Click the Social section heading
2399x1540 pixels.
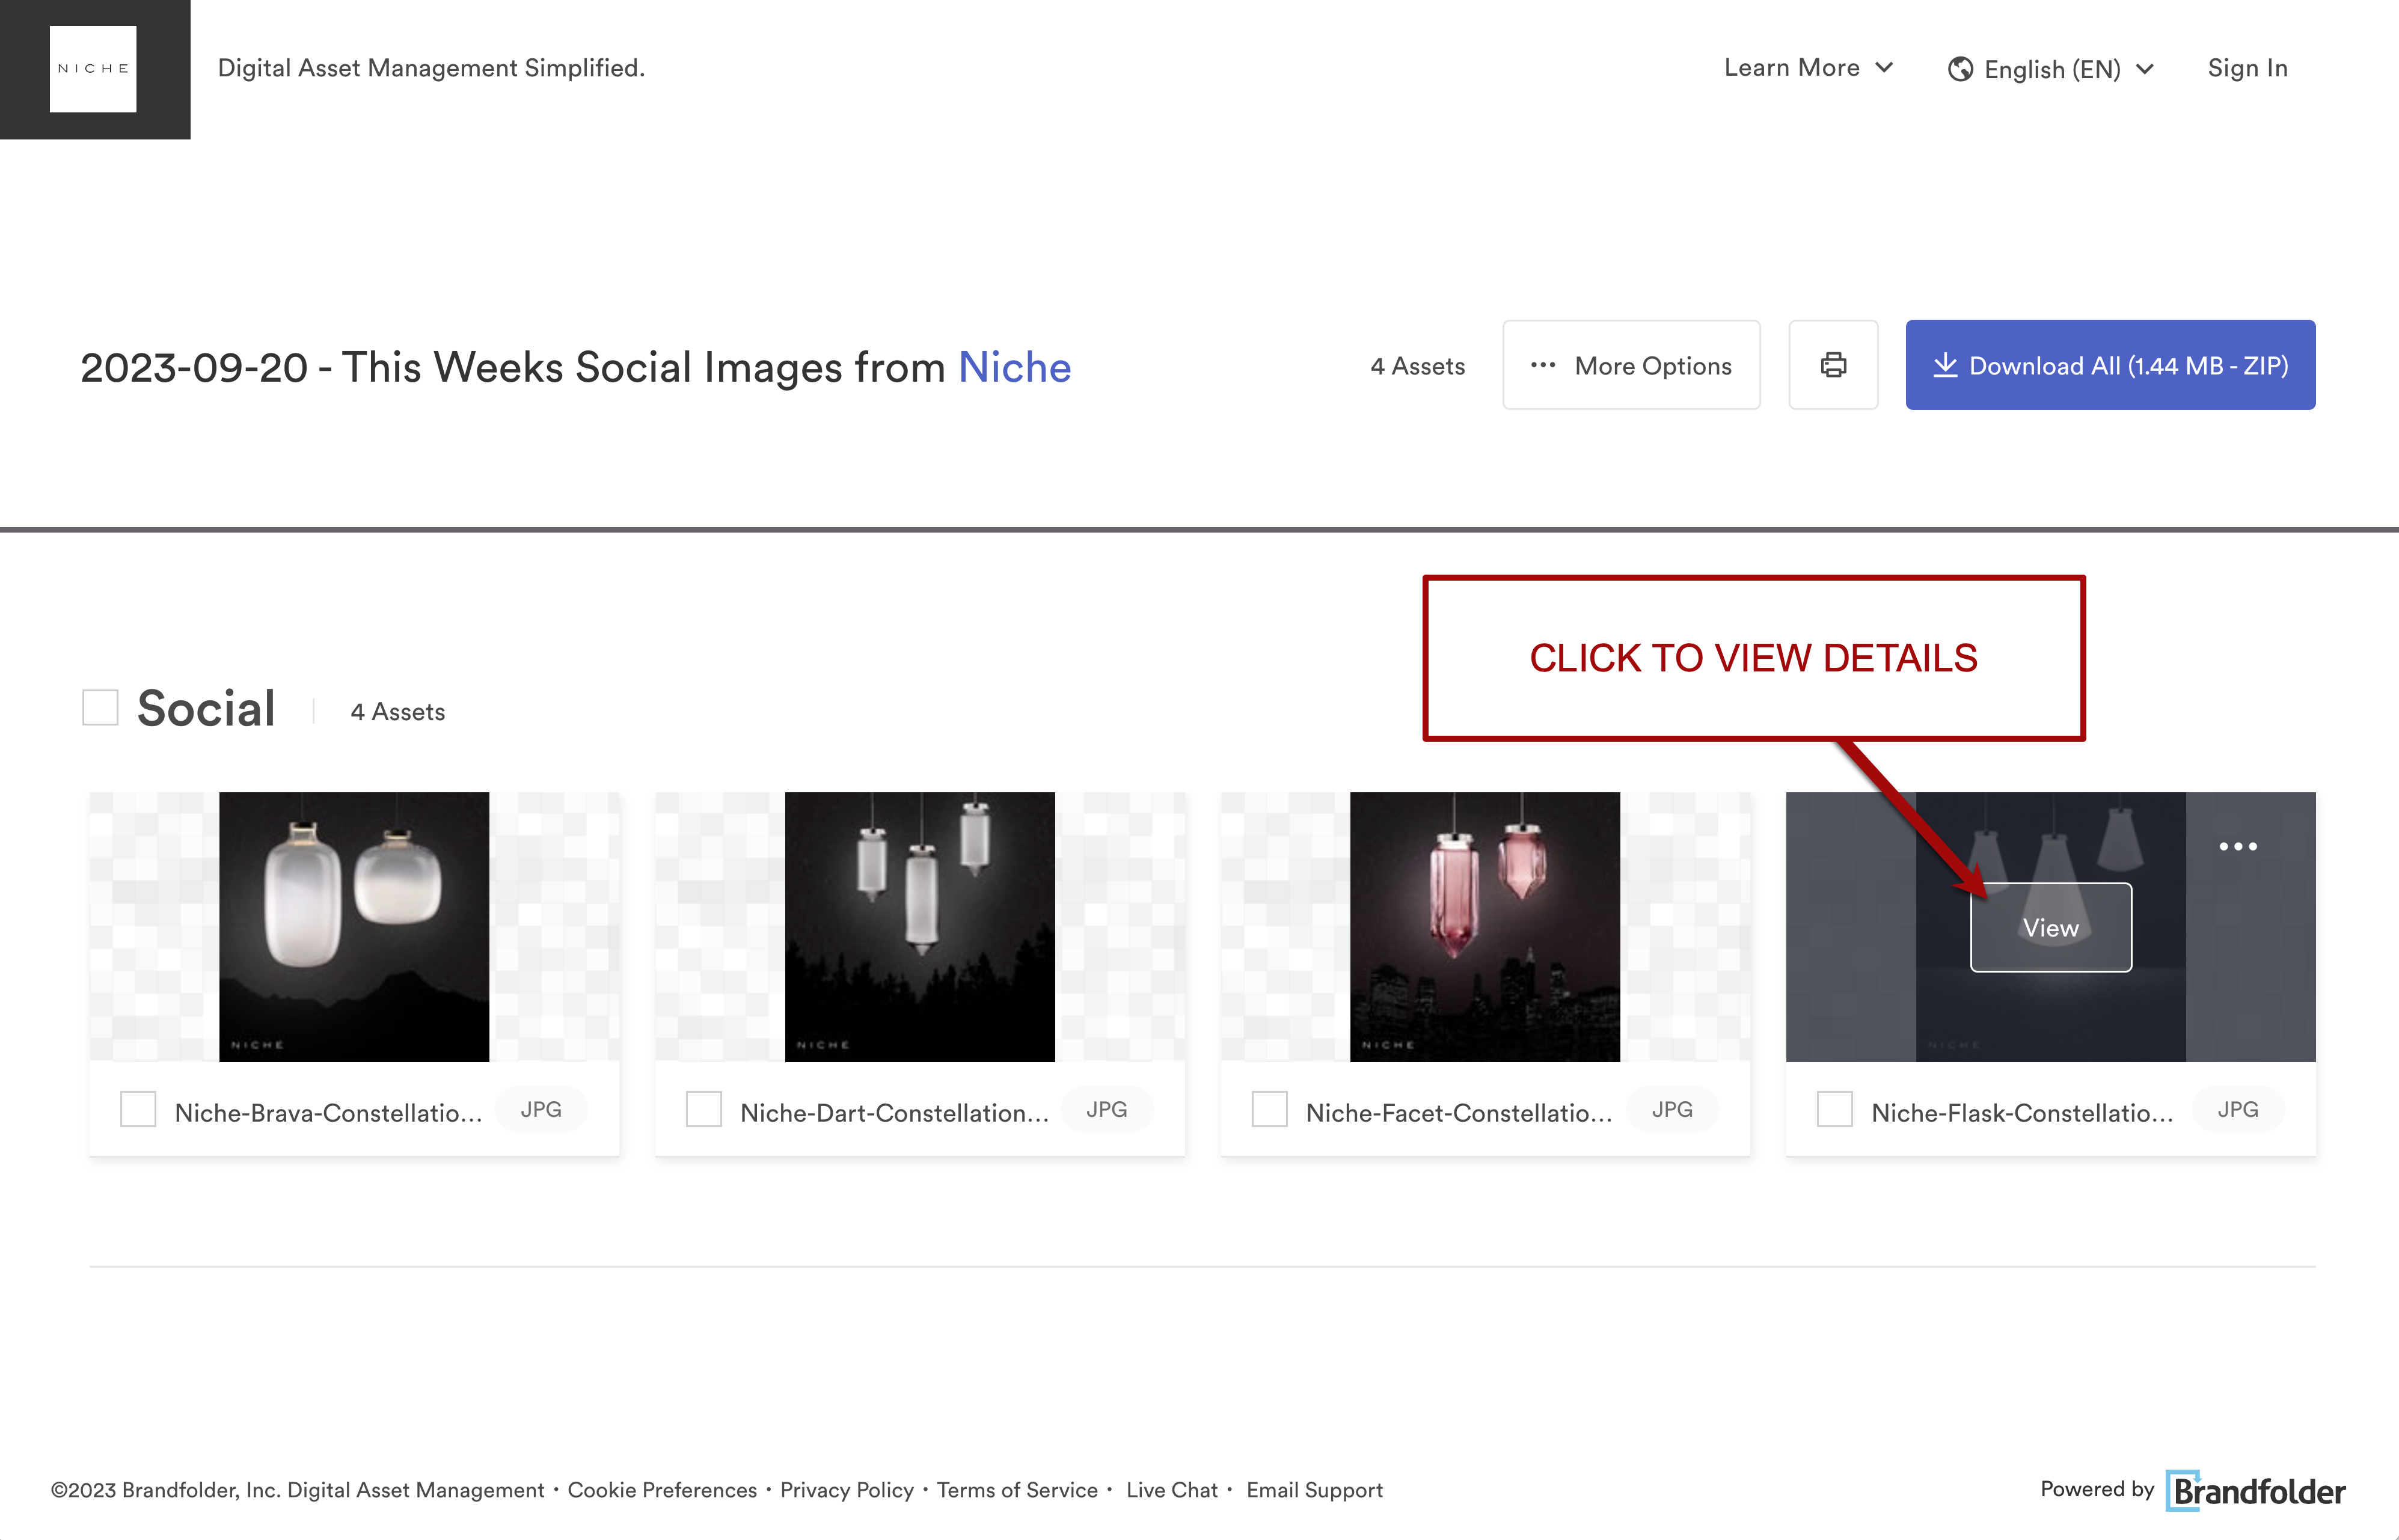pyautogui.click(x=206, y=708)
